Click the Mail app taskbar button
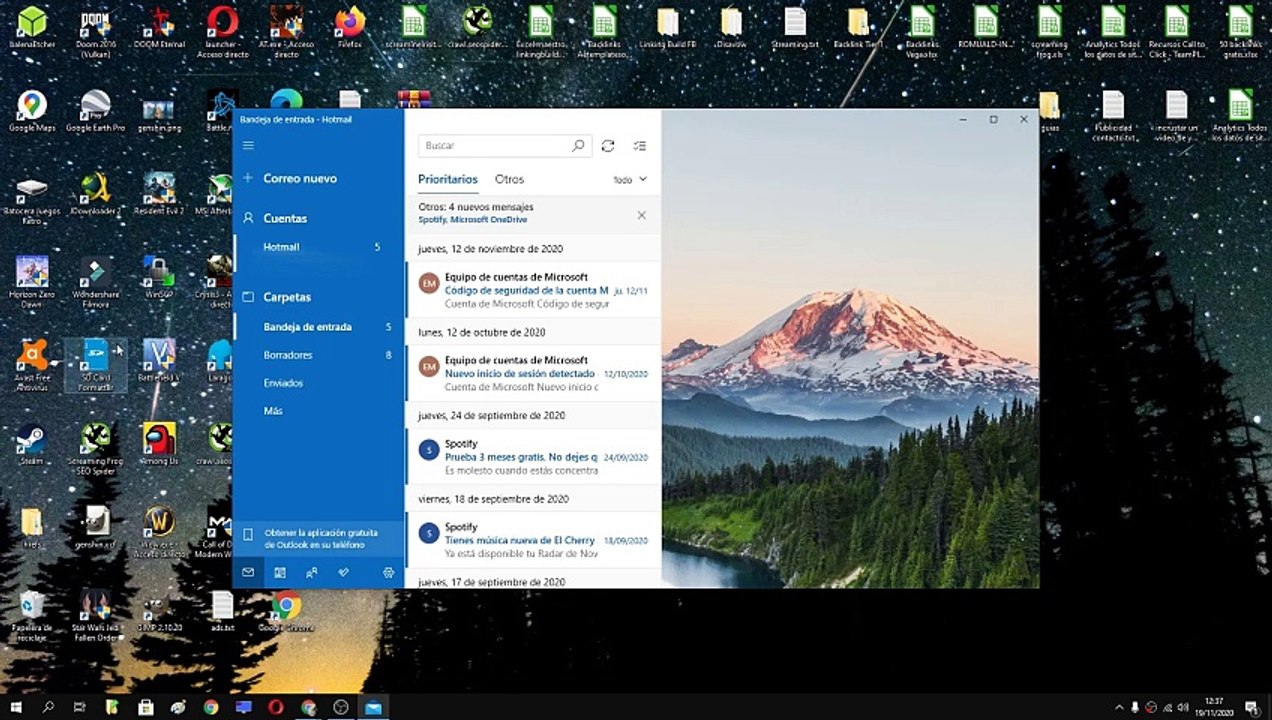 (373, 707)
